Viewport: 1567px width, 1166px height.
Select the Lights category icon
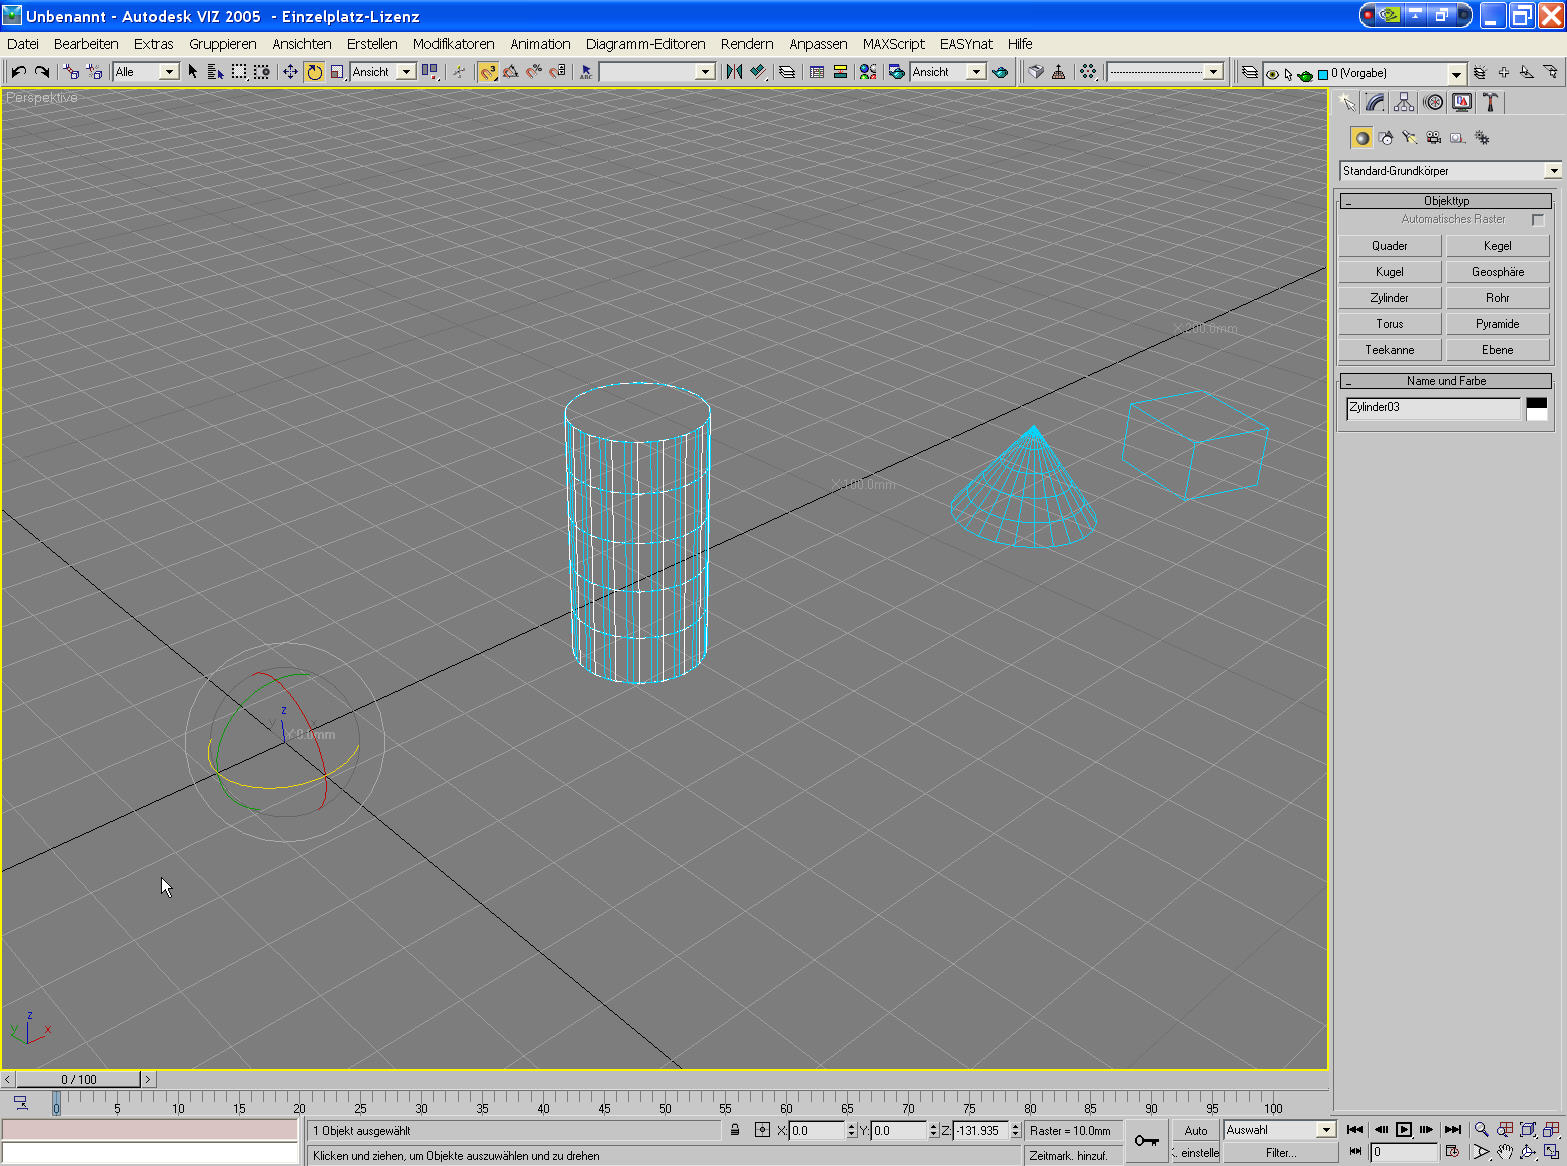point(1410,138)
